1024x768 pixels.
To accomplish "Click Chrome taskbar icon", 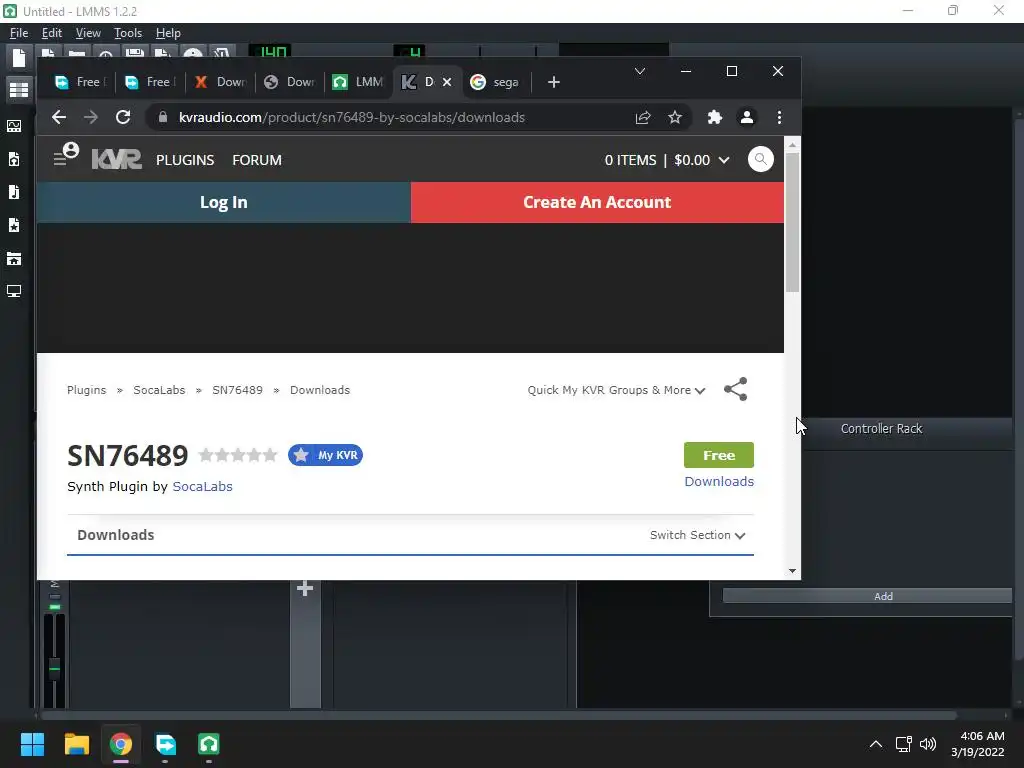I will point(121,744).
